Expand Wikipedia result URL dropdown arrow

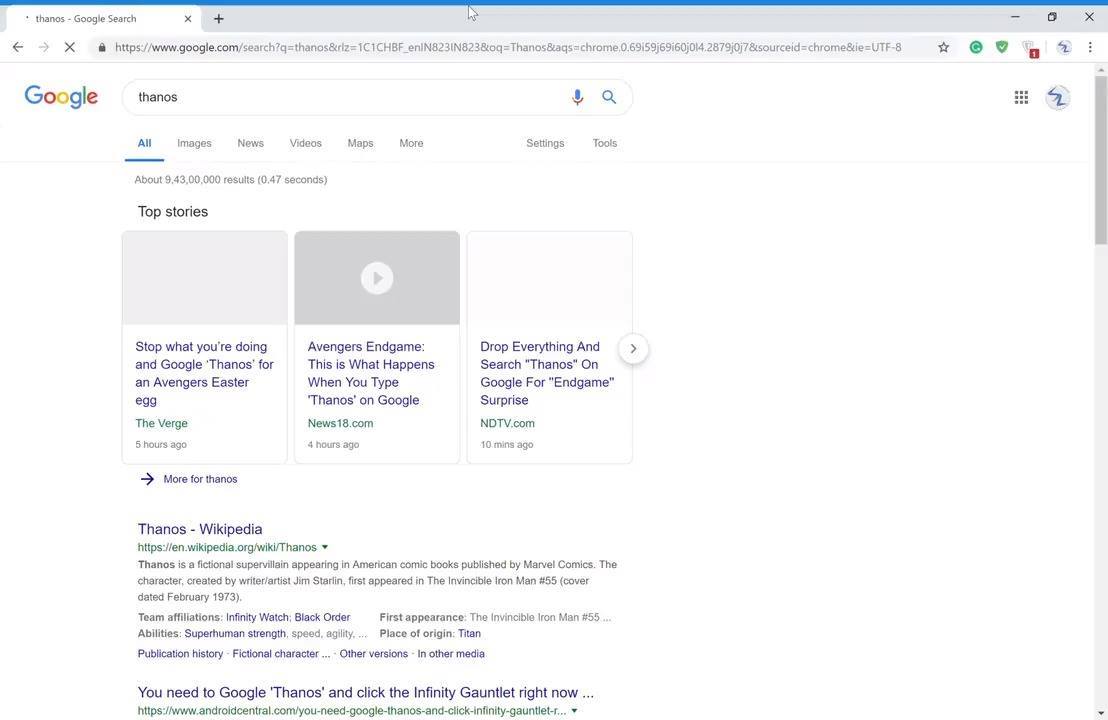(x=325, y=547)
